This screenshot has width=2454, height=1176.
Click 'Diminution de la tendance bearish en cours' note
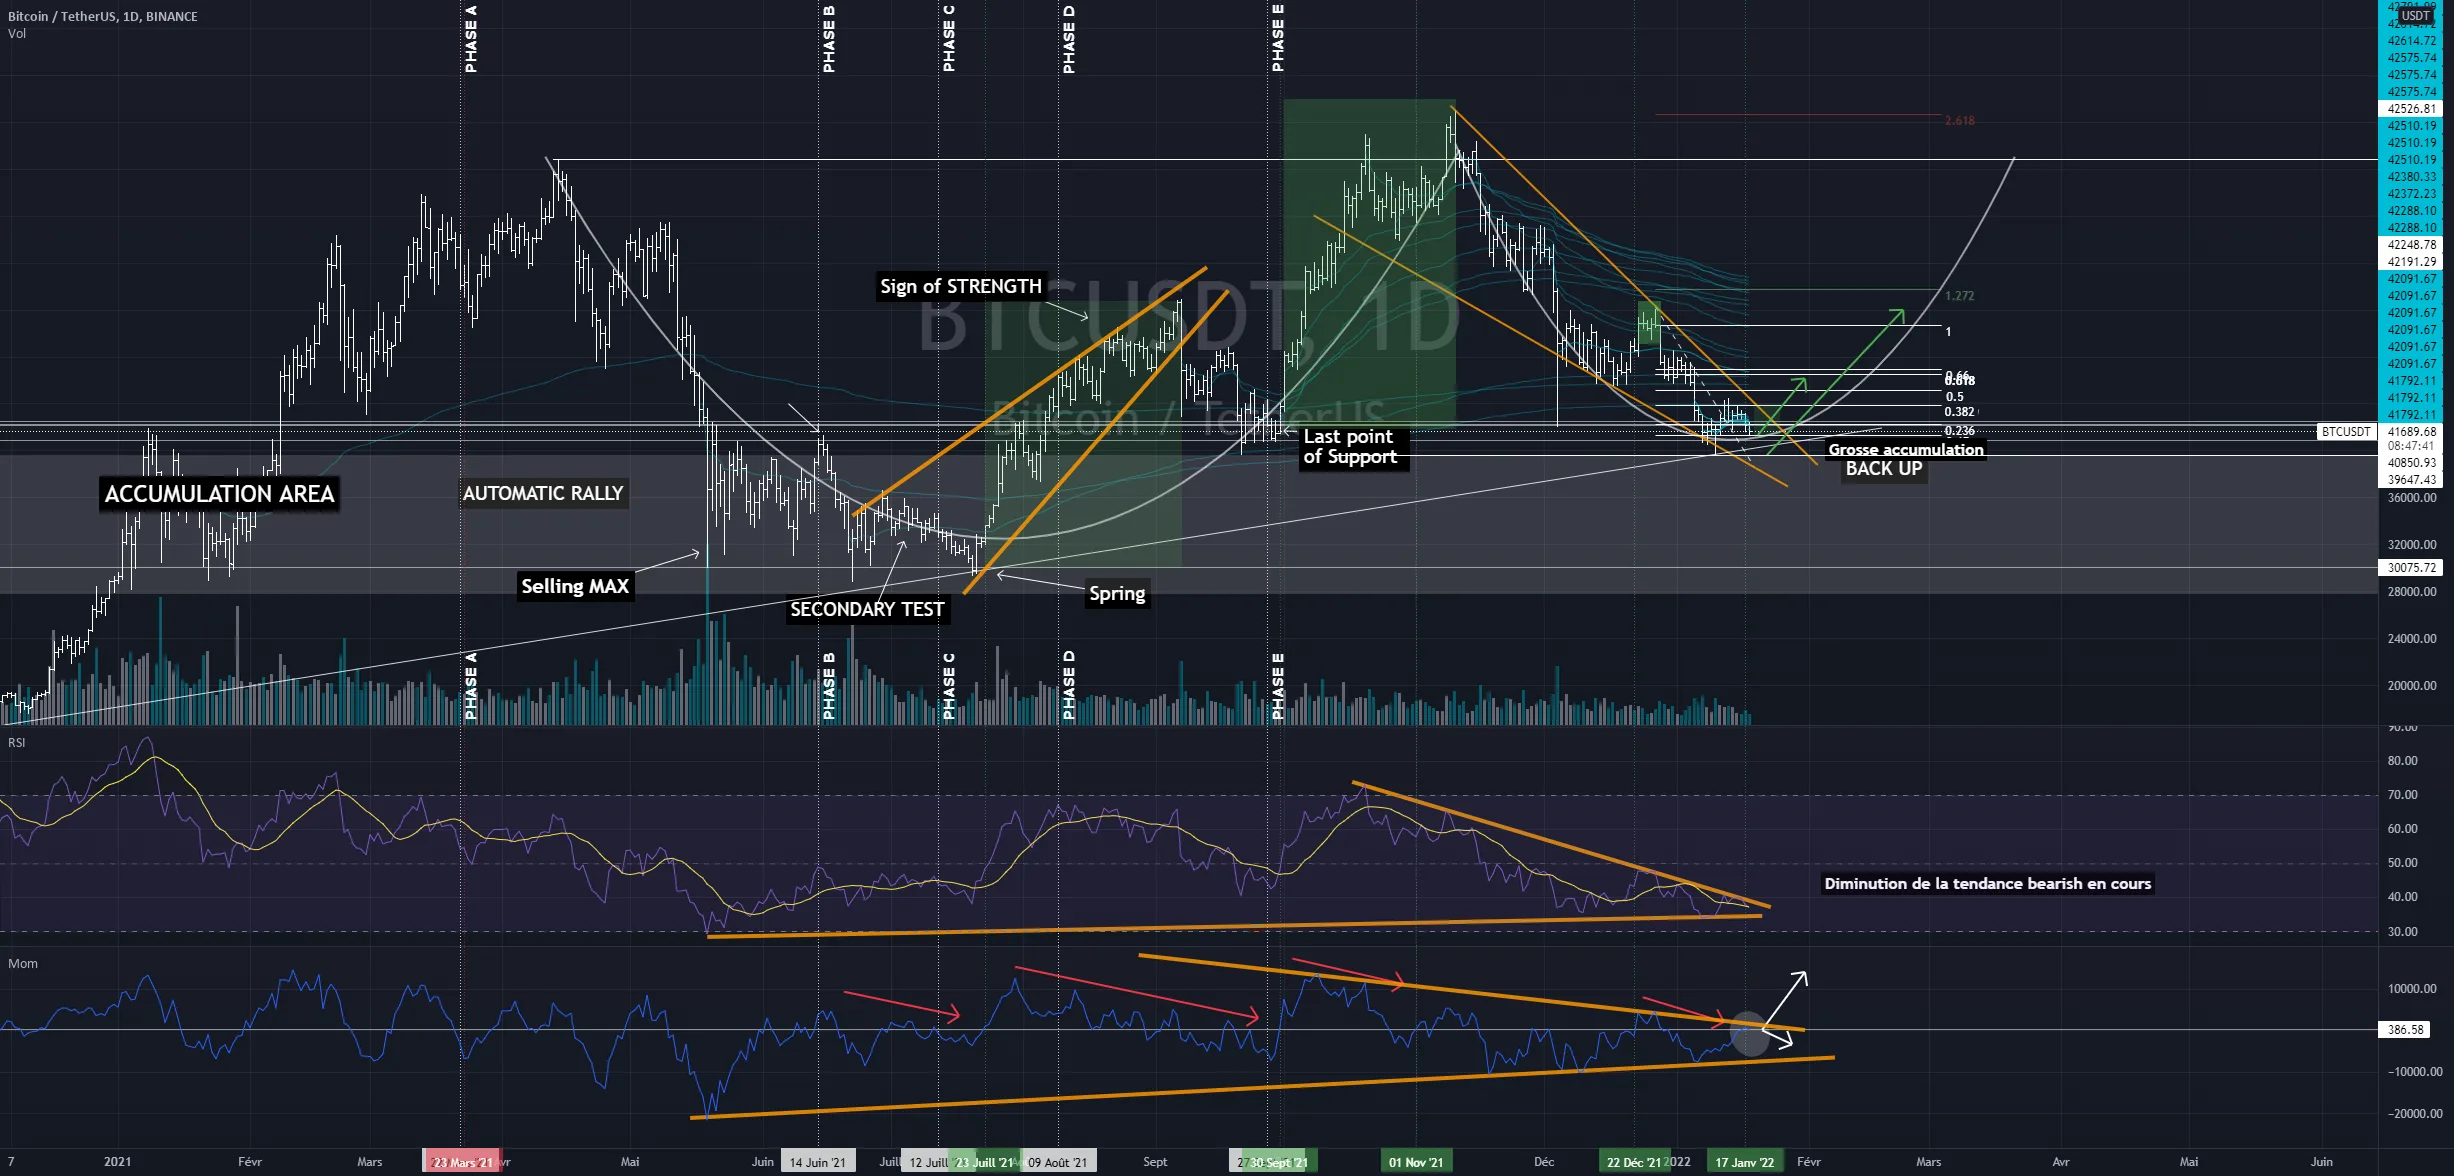tap(1988, 883)
